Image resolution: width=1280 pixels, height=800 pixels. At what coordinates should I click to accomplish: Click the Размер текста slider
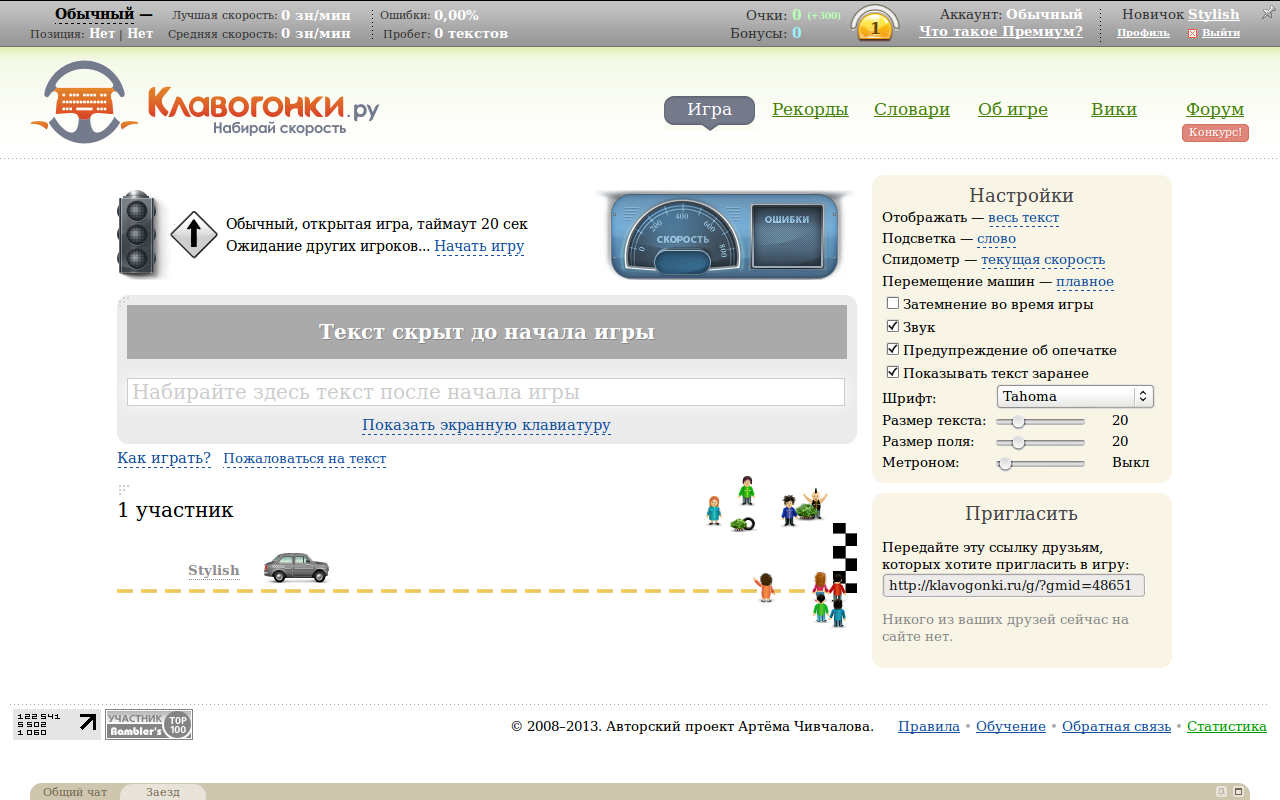coord(1041,421)
